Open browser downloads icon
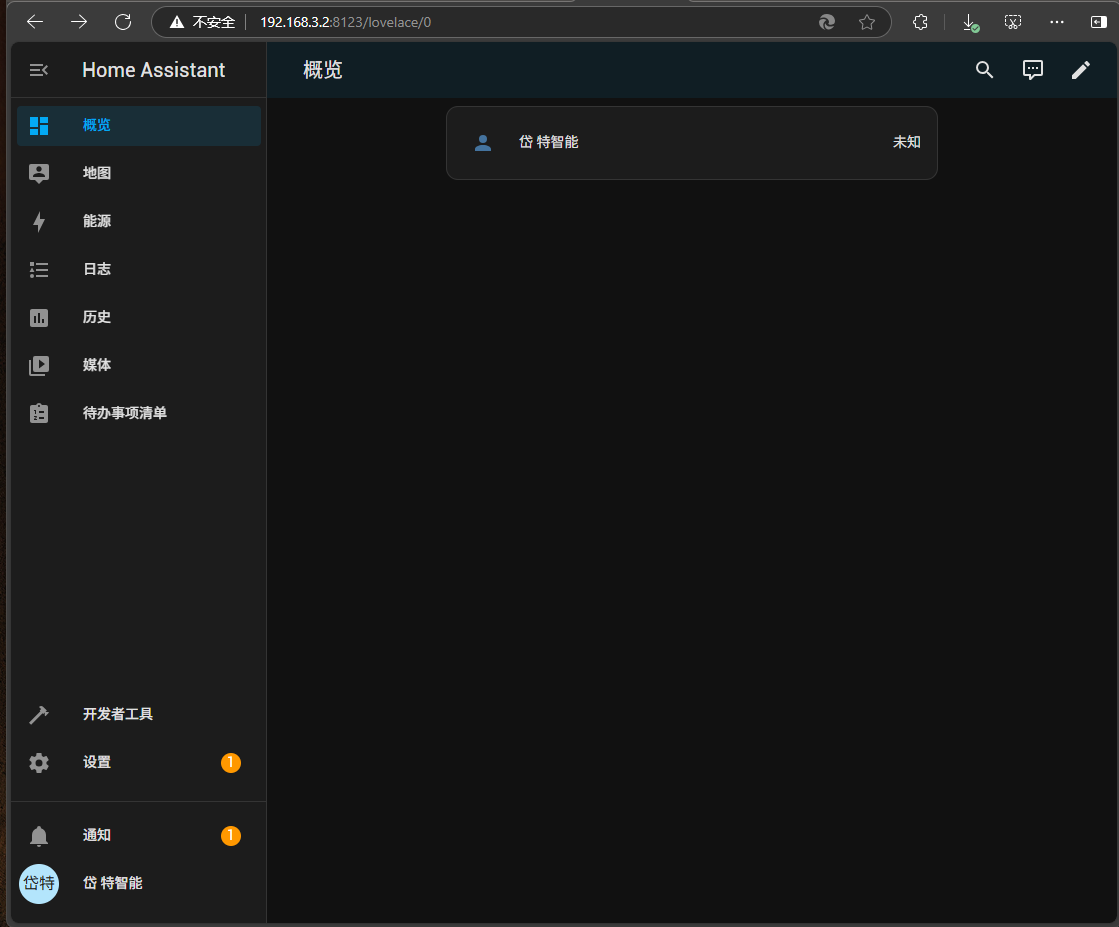 tap(968, 22)
